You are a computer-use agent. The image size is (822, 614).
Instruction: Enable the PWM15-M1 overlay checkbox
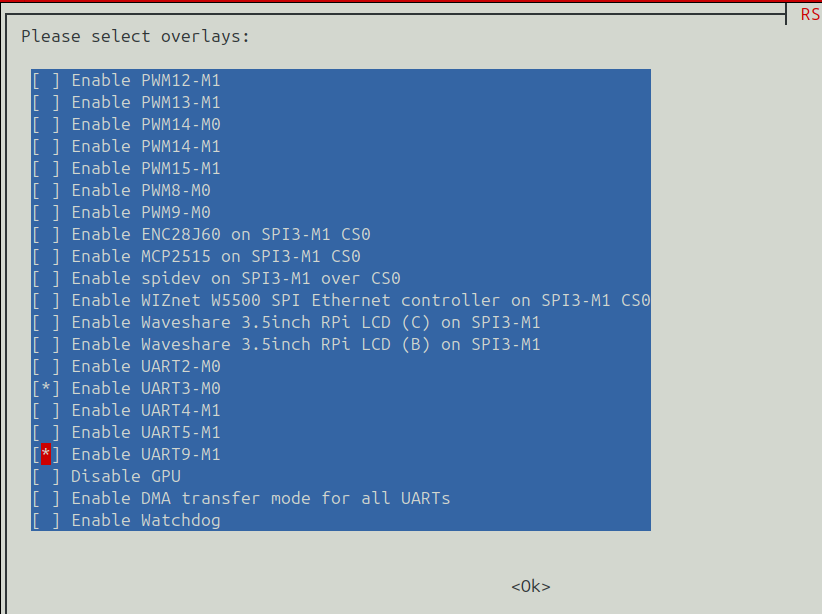[x=341, y=168]
